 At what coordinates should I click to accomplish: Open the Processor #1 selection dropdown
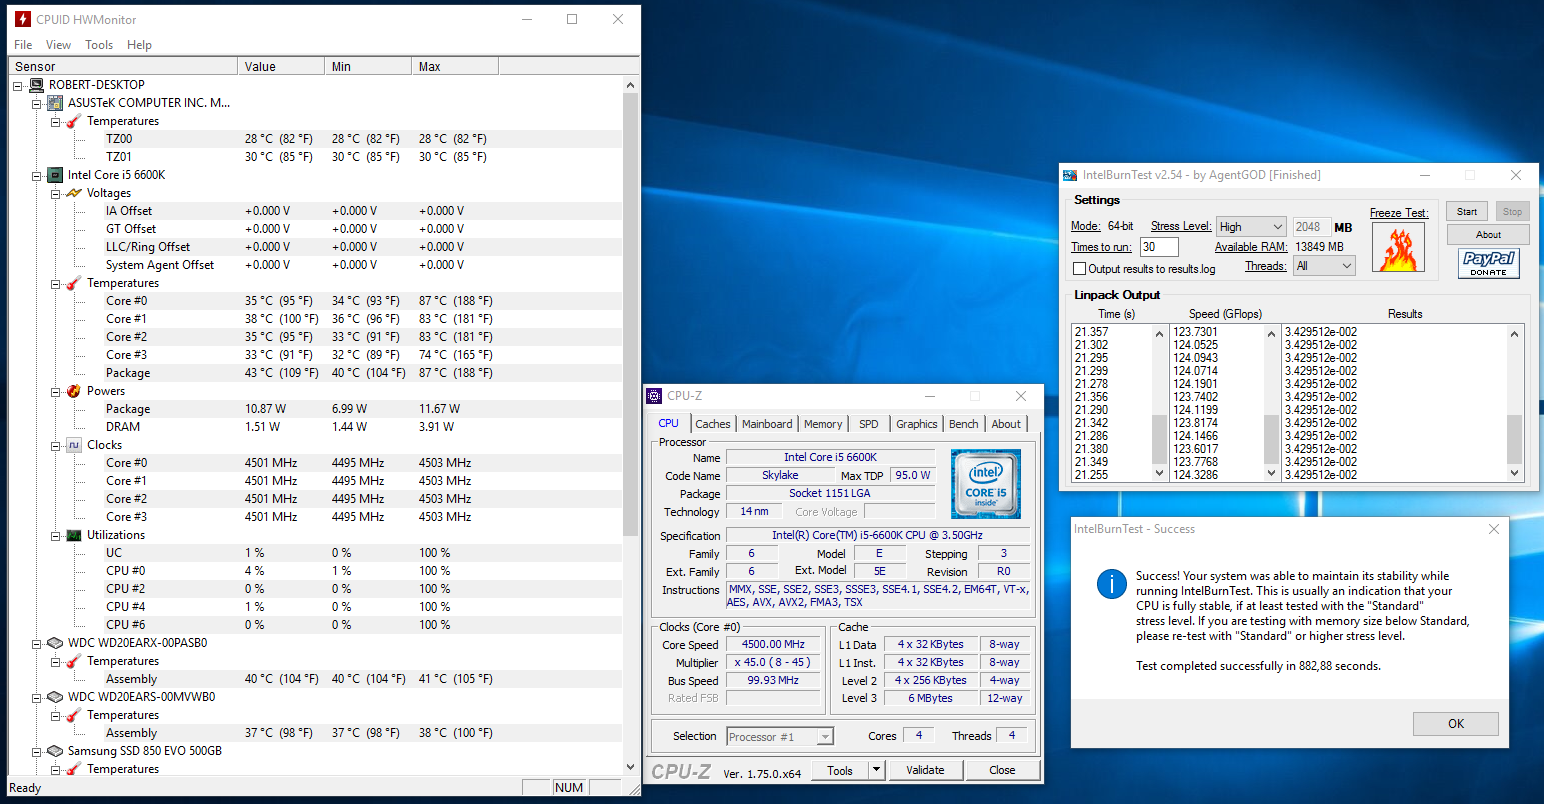780,737
